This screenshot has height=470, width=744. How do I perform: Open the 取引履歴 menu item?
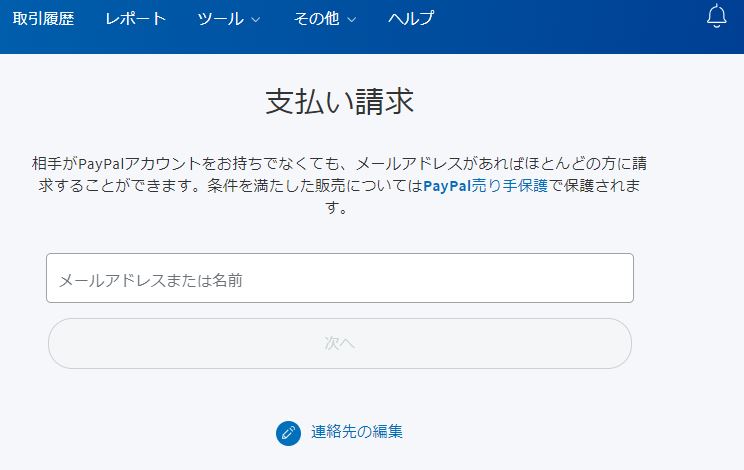point(43,18)
